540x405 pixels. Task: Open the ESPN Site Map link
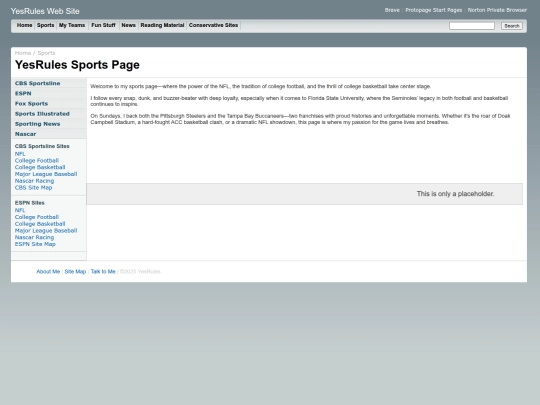pos(35,244)
